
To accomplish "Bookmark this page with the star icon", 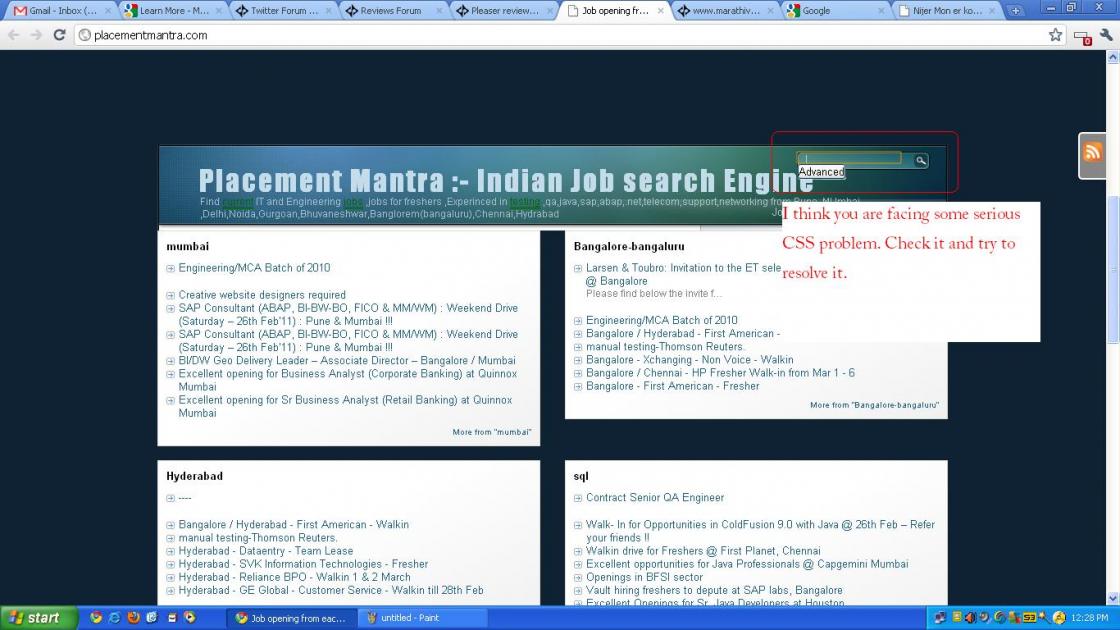I will pyautogui.click(x=1055, y=35).
